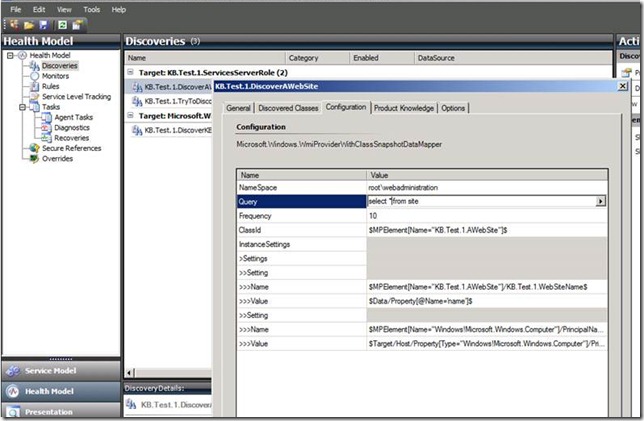Click the Recoveries icon

coord(46,138)
